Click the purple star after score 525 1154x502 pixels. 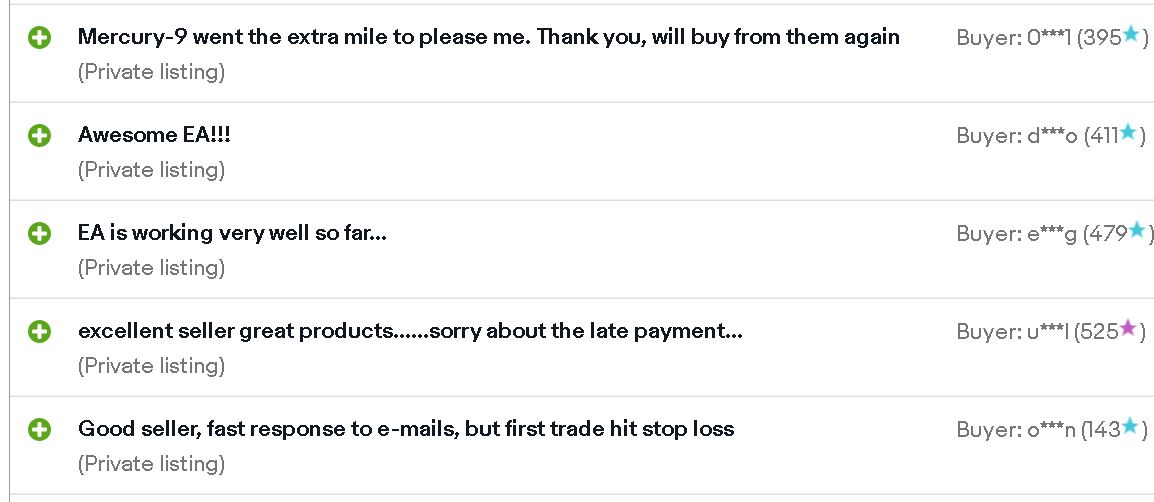[1128, 328]
